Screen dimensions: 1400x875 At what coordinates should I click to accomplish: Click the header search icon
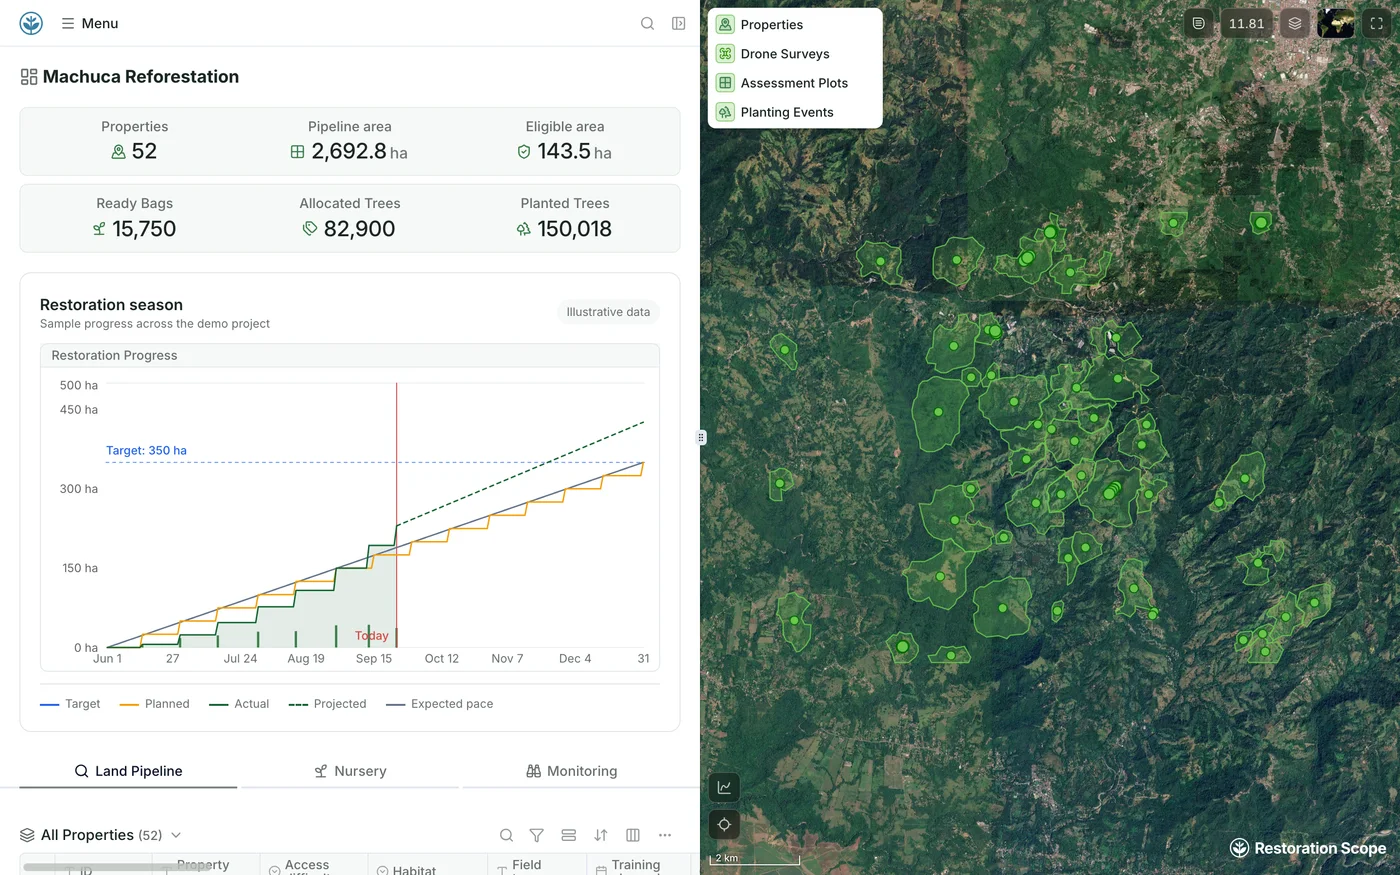[648, 23]
